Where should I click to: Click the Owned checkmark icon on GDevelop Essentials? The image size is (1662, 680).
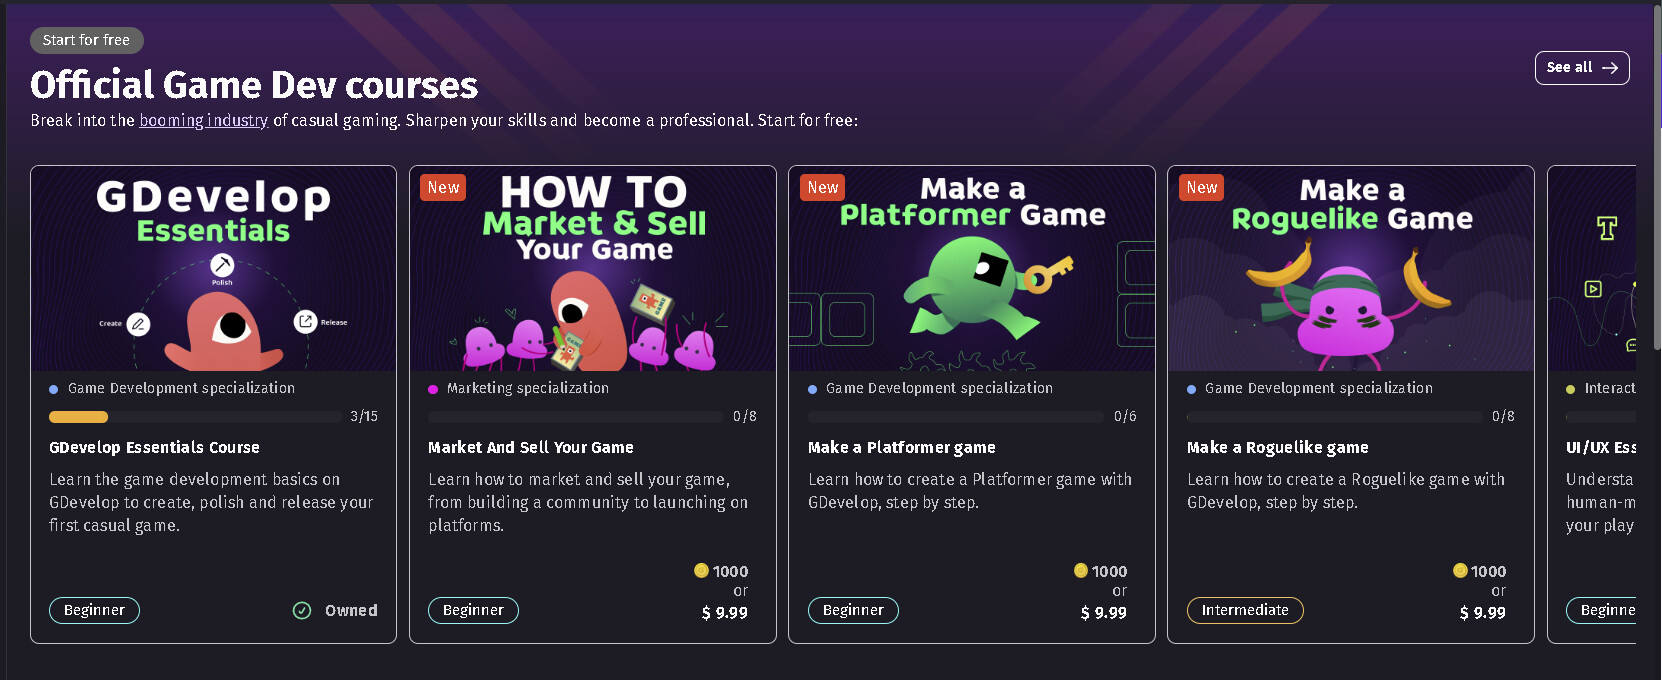pos(302,610)
